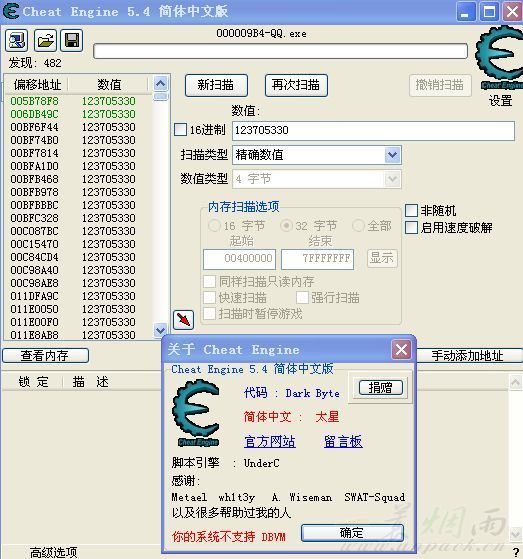Open the 留言板 link
The width and height of the screenshot is (523, 559).
(x=343, y=442)
